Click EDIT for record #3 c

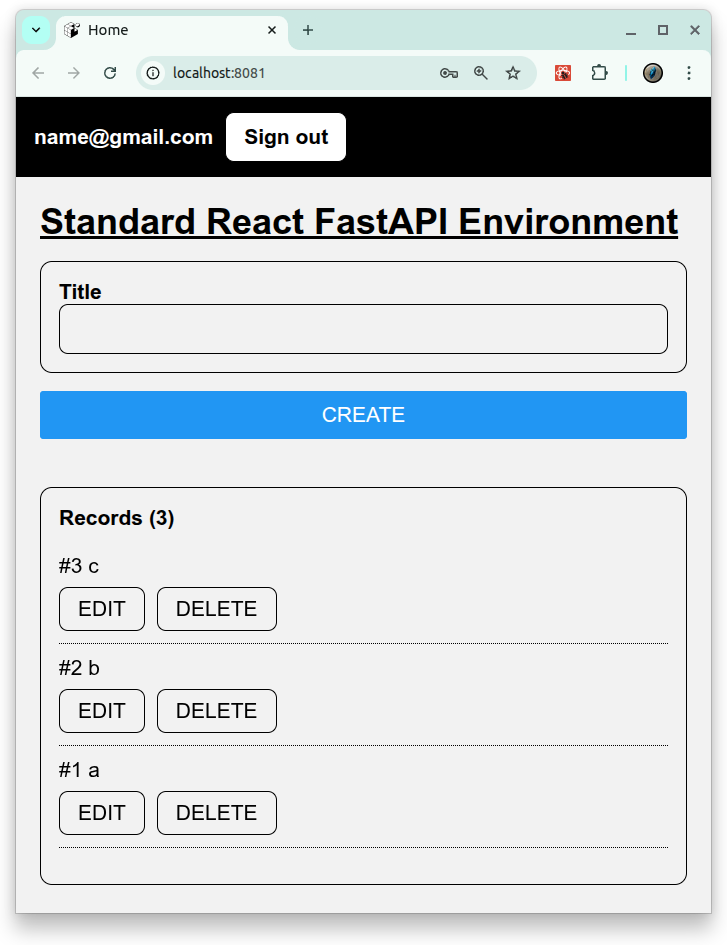[102, 609]
